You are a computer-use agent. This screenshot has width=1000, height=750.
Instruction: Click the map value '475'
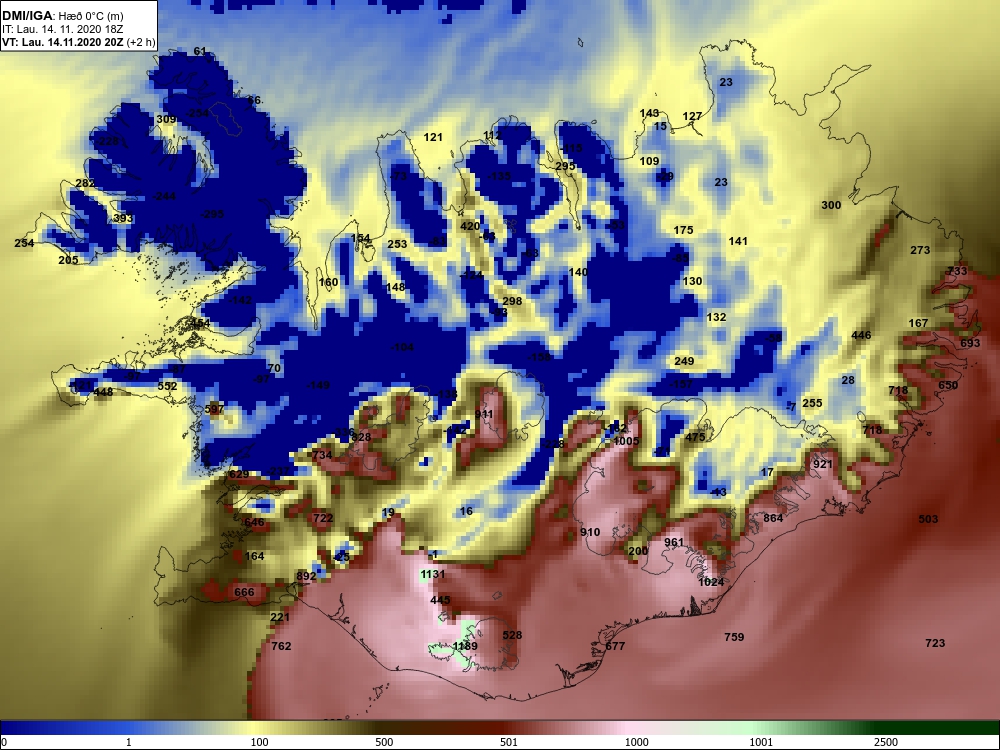point(695,437)
